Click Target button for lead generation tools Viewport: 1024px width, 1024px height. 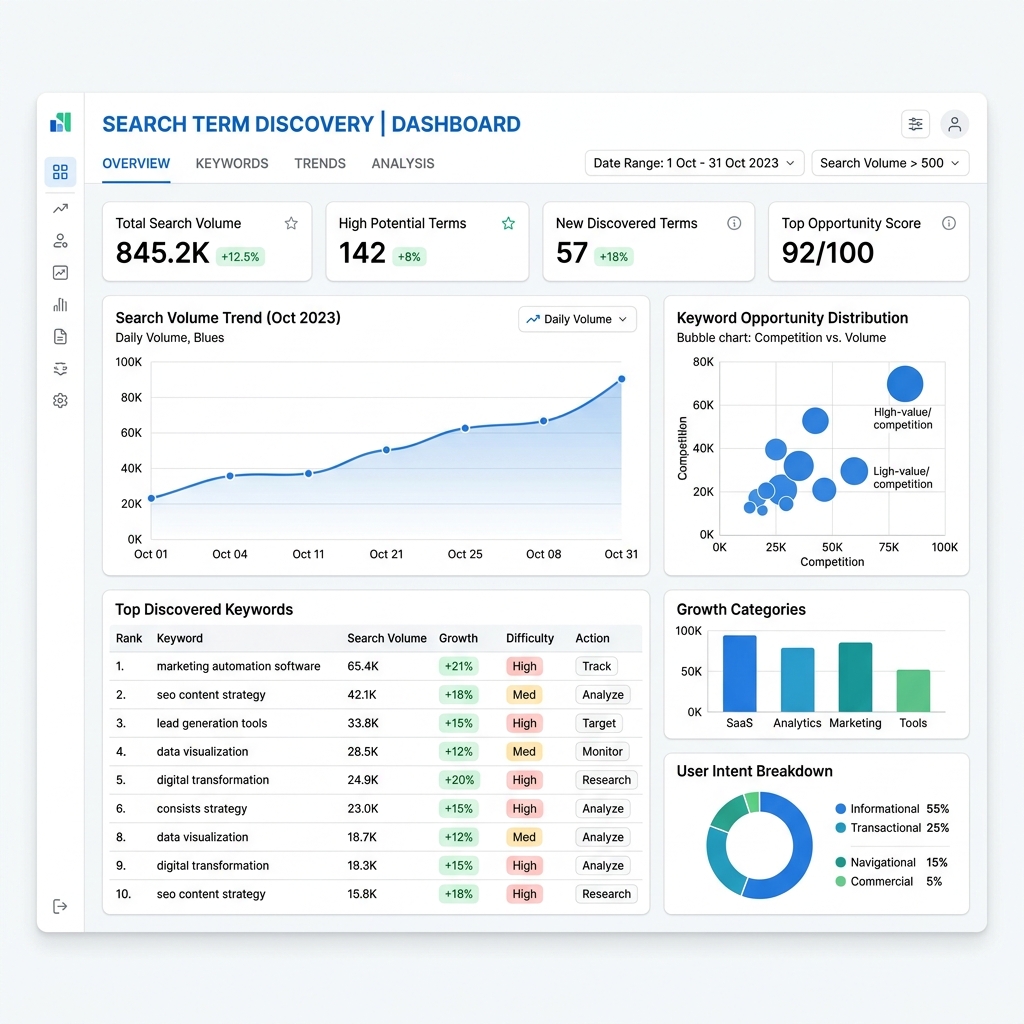coord(599,723)
